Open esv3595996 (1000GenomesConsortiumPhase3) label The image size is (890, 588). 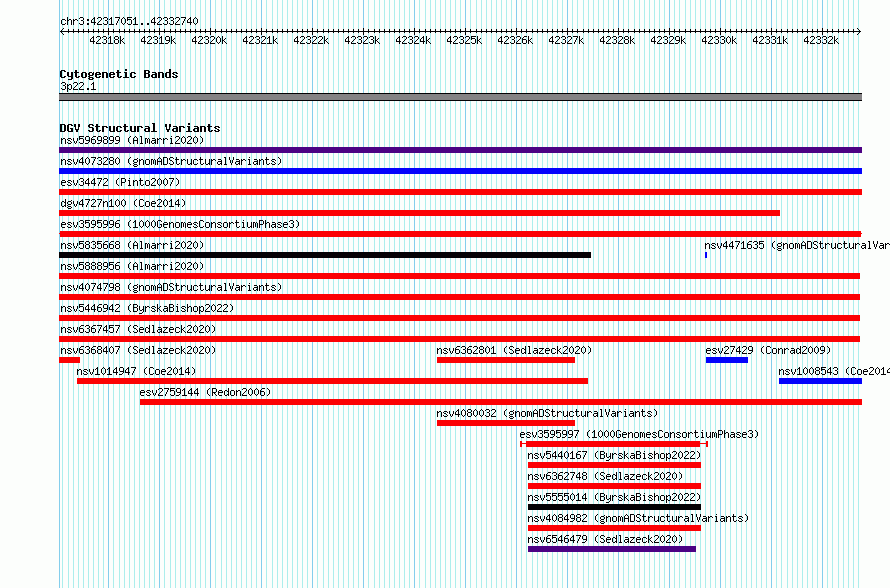point(180,224)
